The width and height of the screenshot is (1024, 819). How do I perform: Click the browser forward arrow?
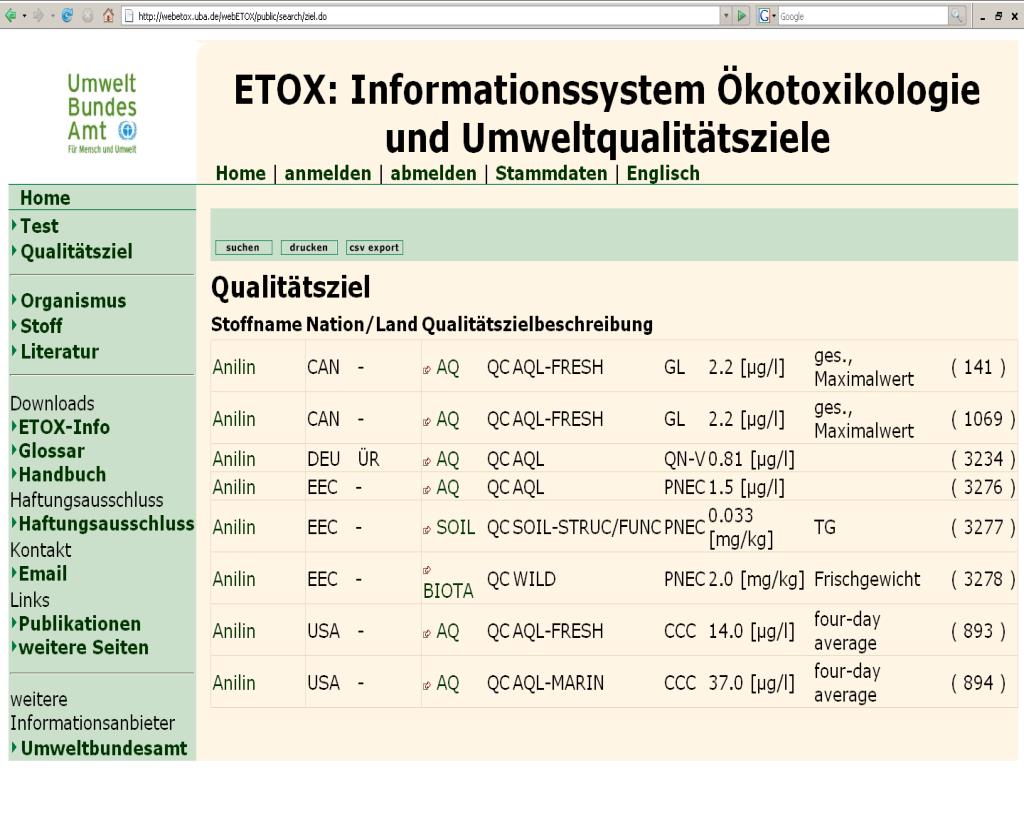tap(38, 16)
